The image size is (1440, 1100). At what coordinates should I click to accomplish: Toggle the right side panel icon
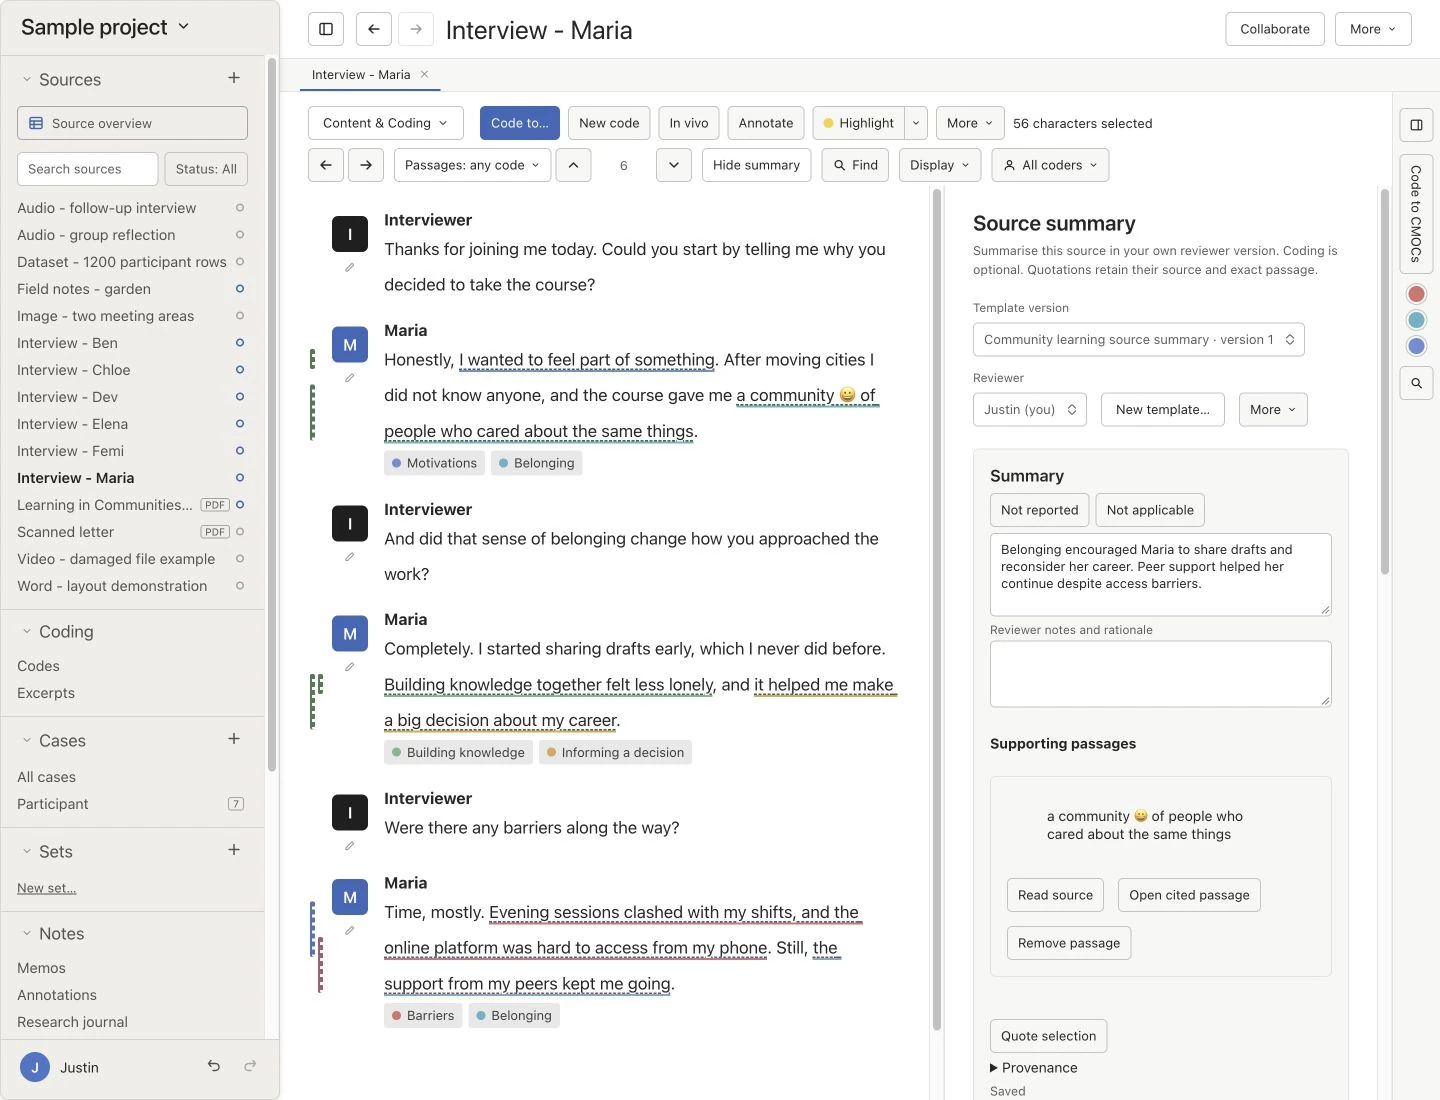click(1417, 125)
